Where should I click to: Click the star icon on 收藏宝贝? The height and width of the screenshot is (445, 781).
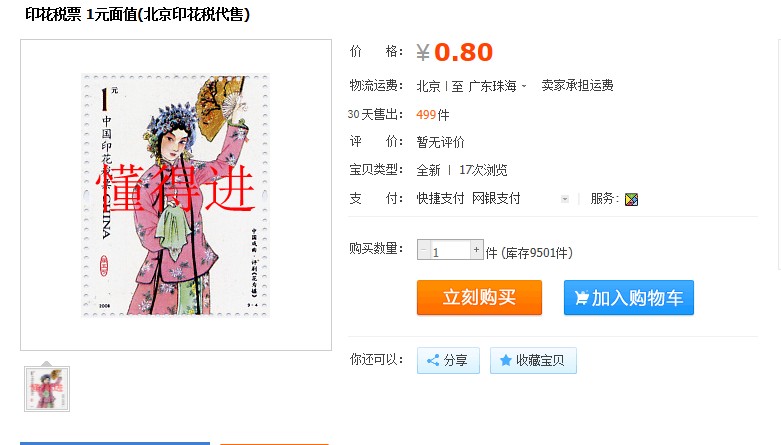tap(506, 360)
